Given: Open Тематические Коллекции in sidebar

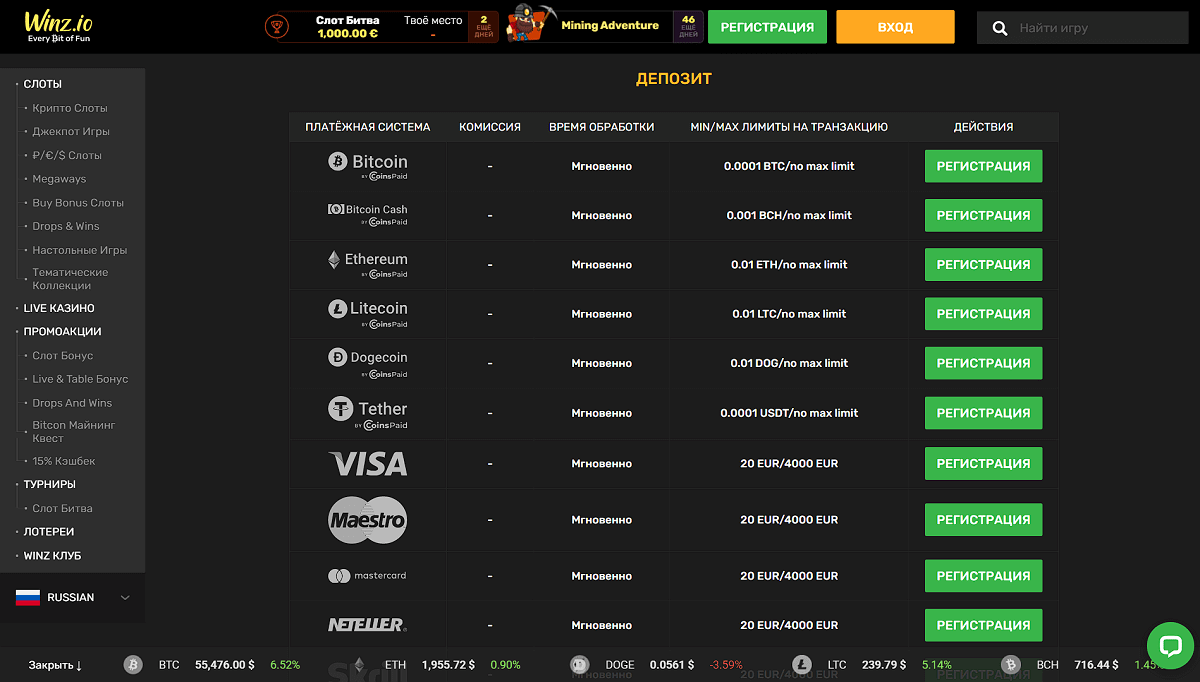Looking at the screenshot, I should point(70,279).
